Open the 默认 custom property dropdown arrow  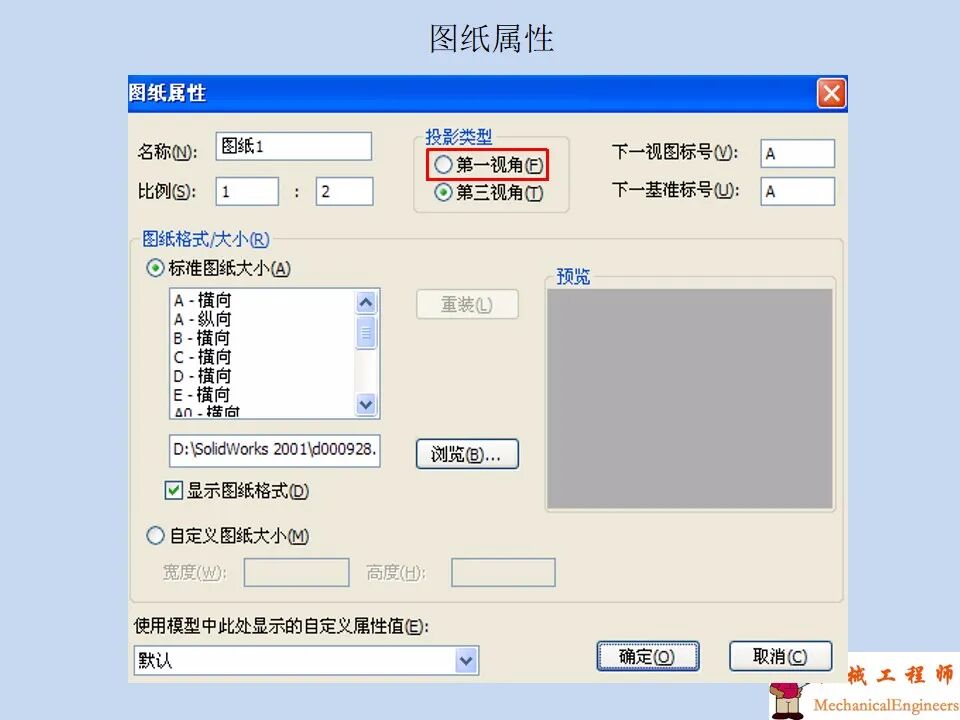coord(466,660)
